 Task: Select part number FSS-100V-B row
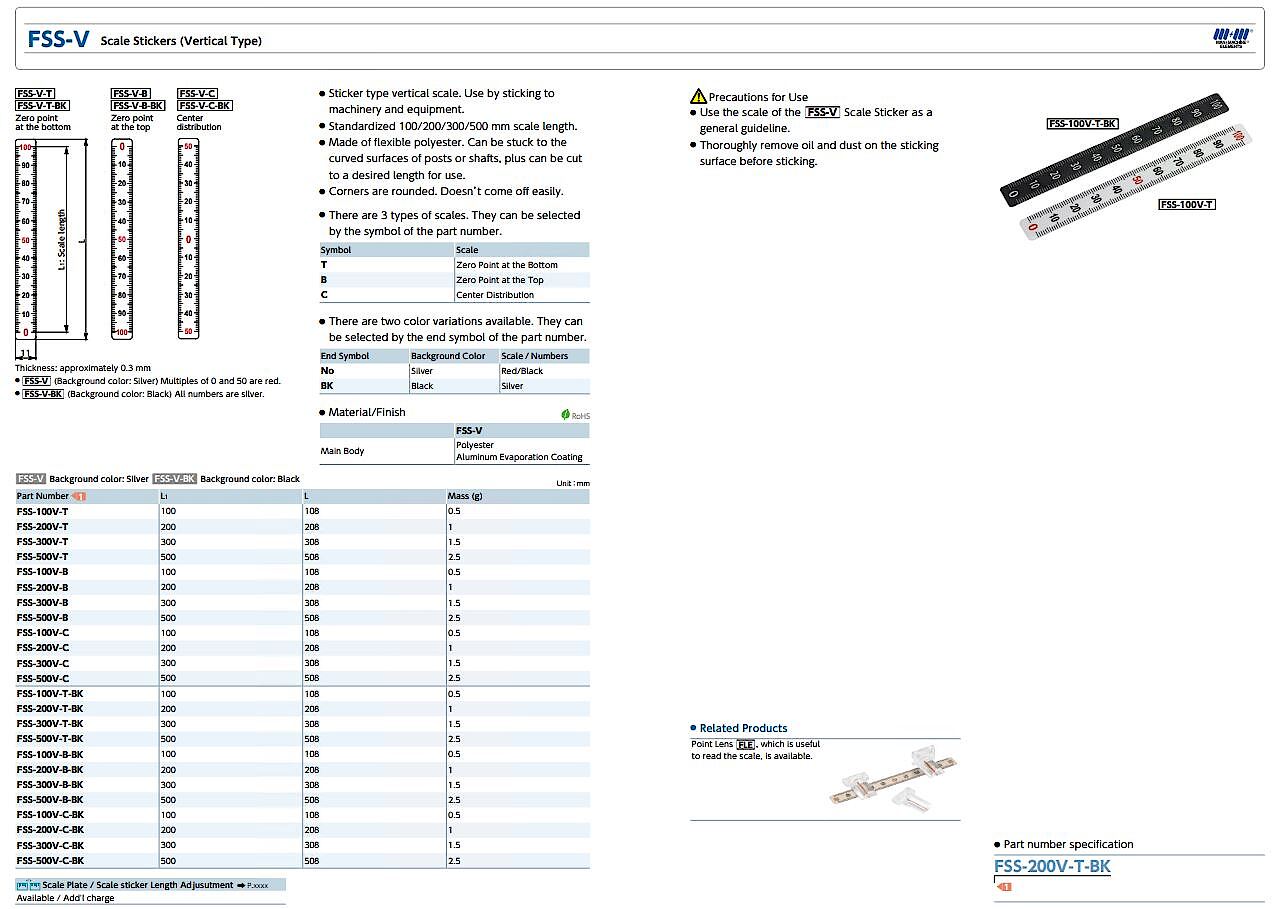pyautogui.click(x=302, y=572)
